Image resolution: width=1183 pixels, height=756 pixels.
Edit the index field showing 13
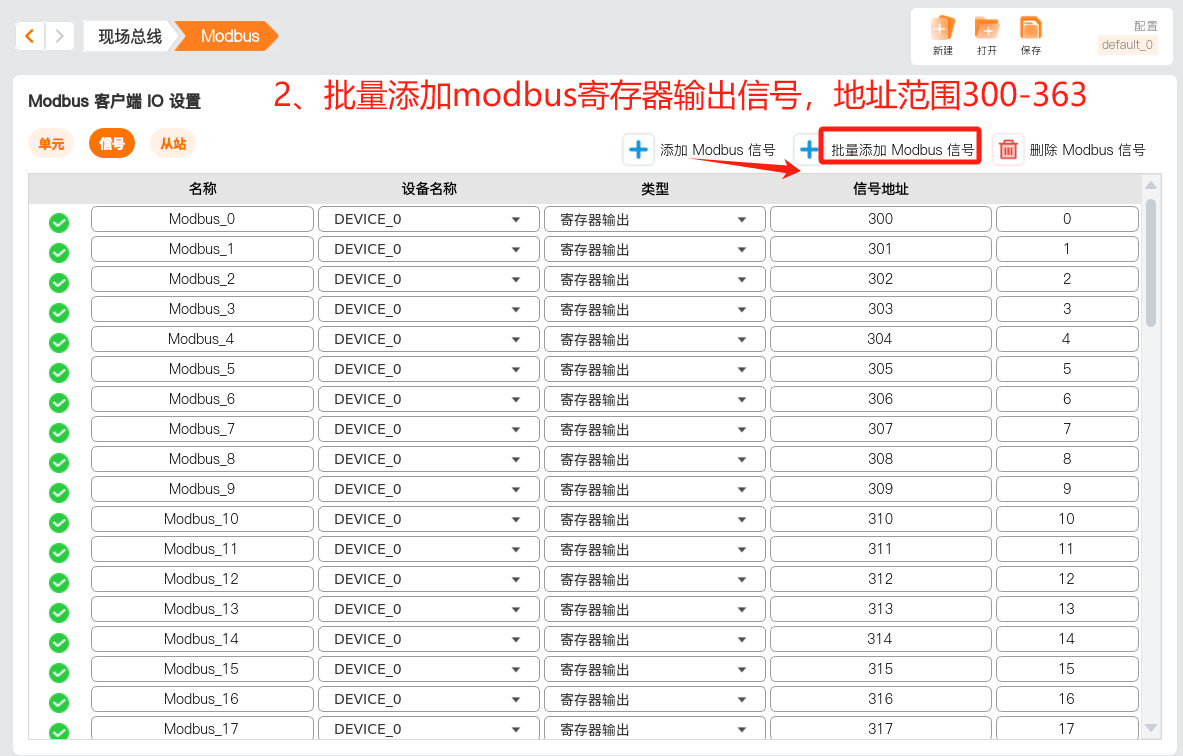(x=1067, y=609)
